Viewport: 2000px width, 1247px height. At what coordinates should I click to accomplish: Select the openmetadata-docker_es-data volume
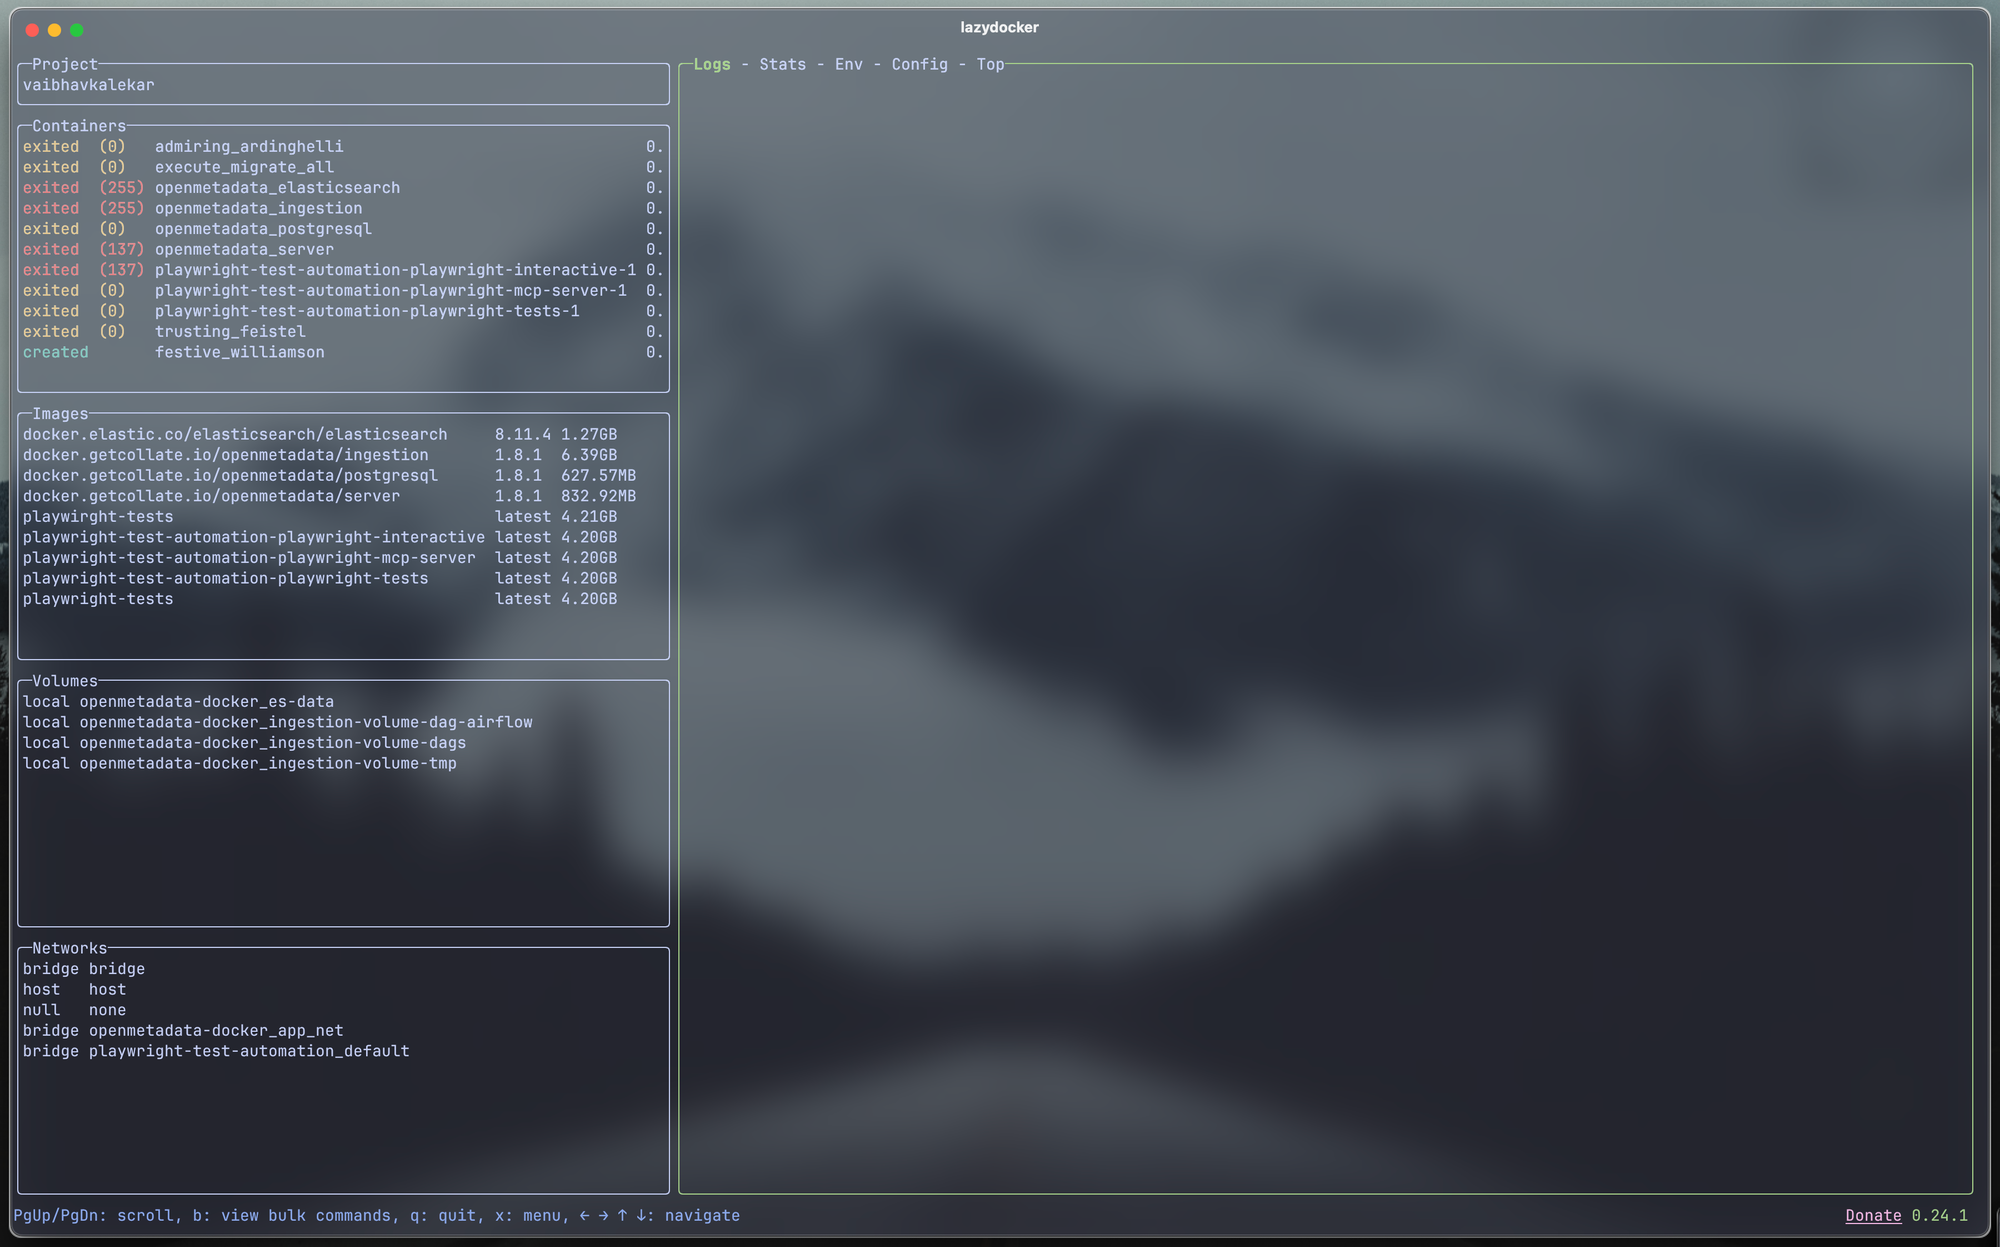coord(206,702)
